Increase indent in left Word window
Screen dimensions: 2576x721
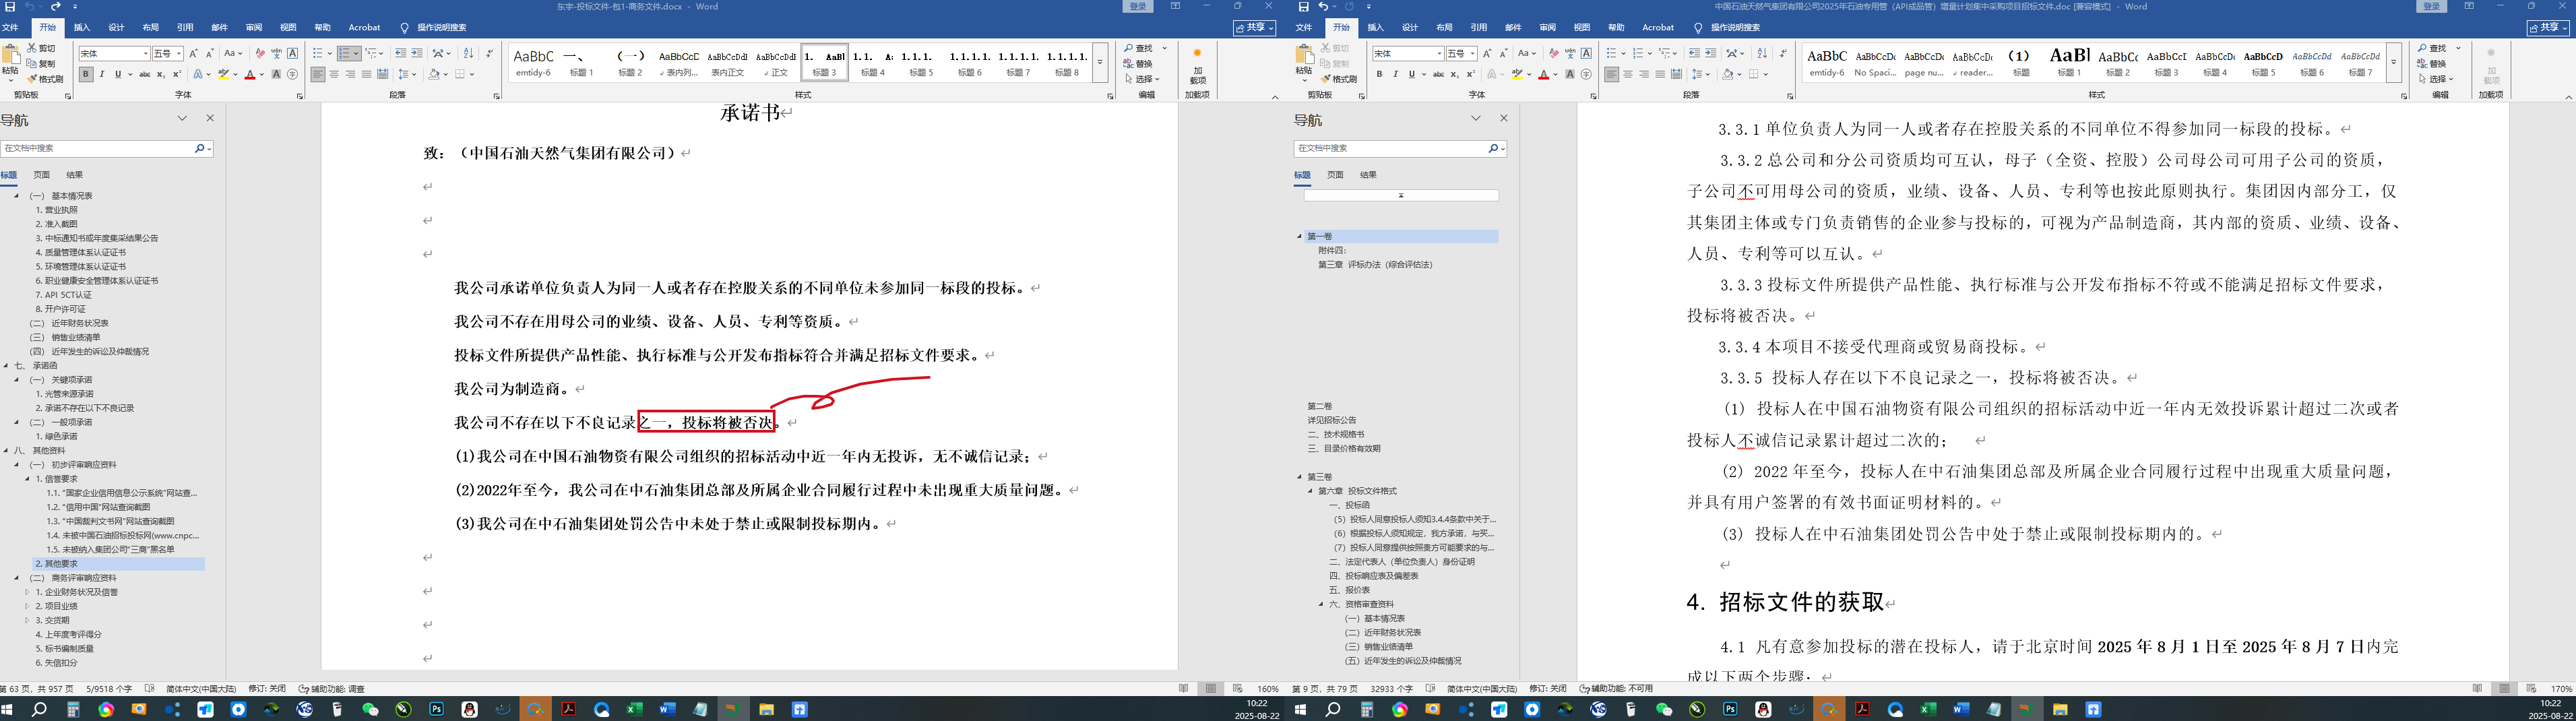[x=417, y=53]
